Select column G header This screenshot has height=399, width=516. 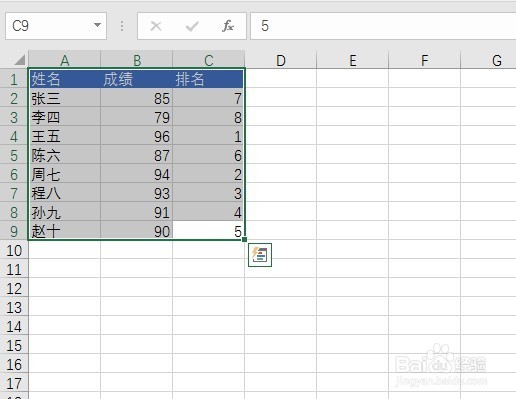489,60
